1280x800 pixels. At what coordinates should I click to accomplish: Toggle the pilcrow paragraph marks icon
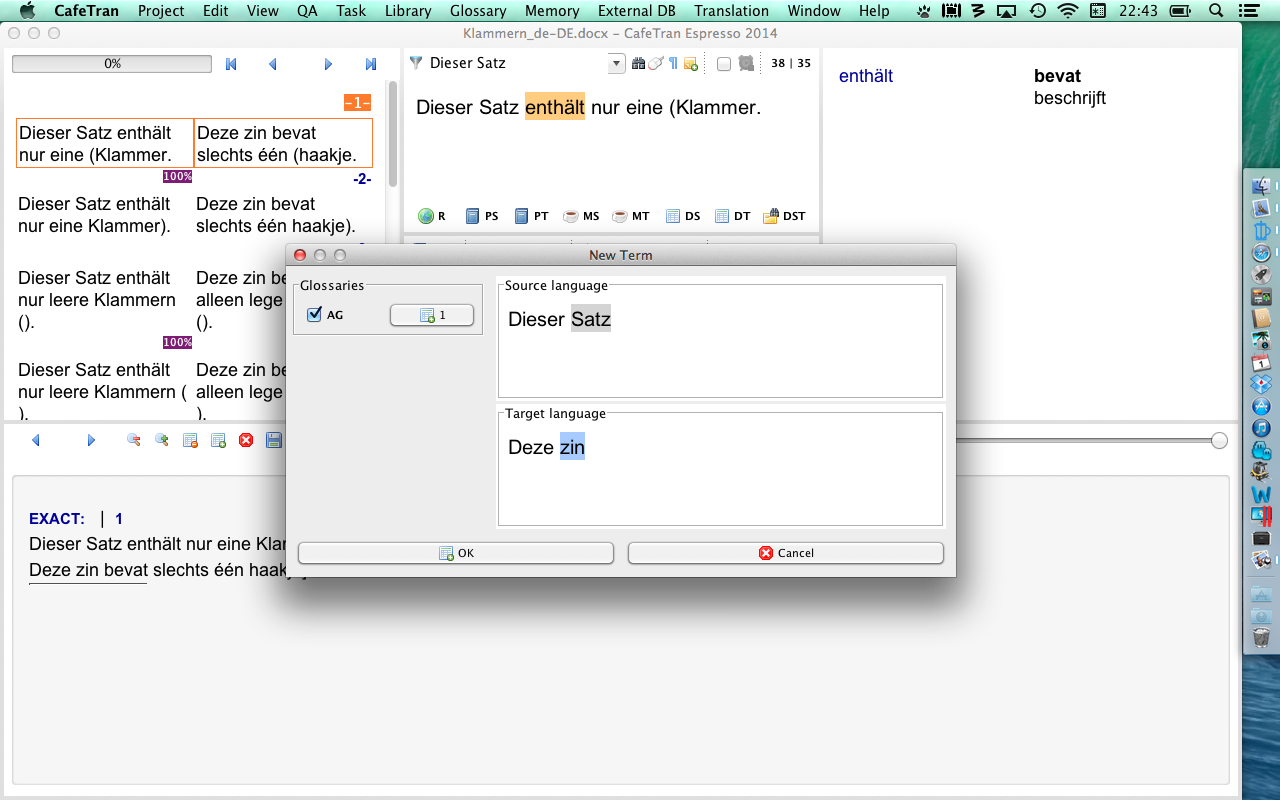click(x=673, y=64)
